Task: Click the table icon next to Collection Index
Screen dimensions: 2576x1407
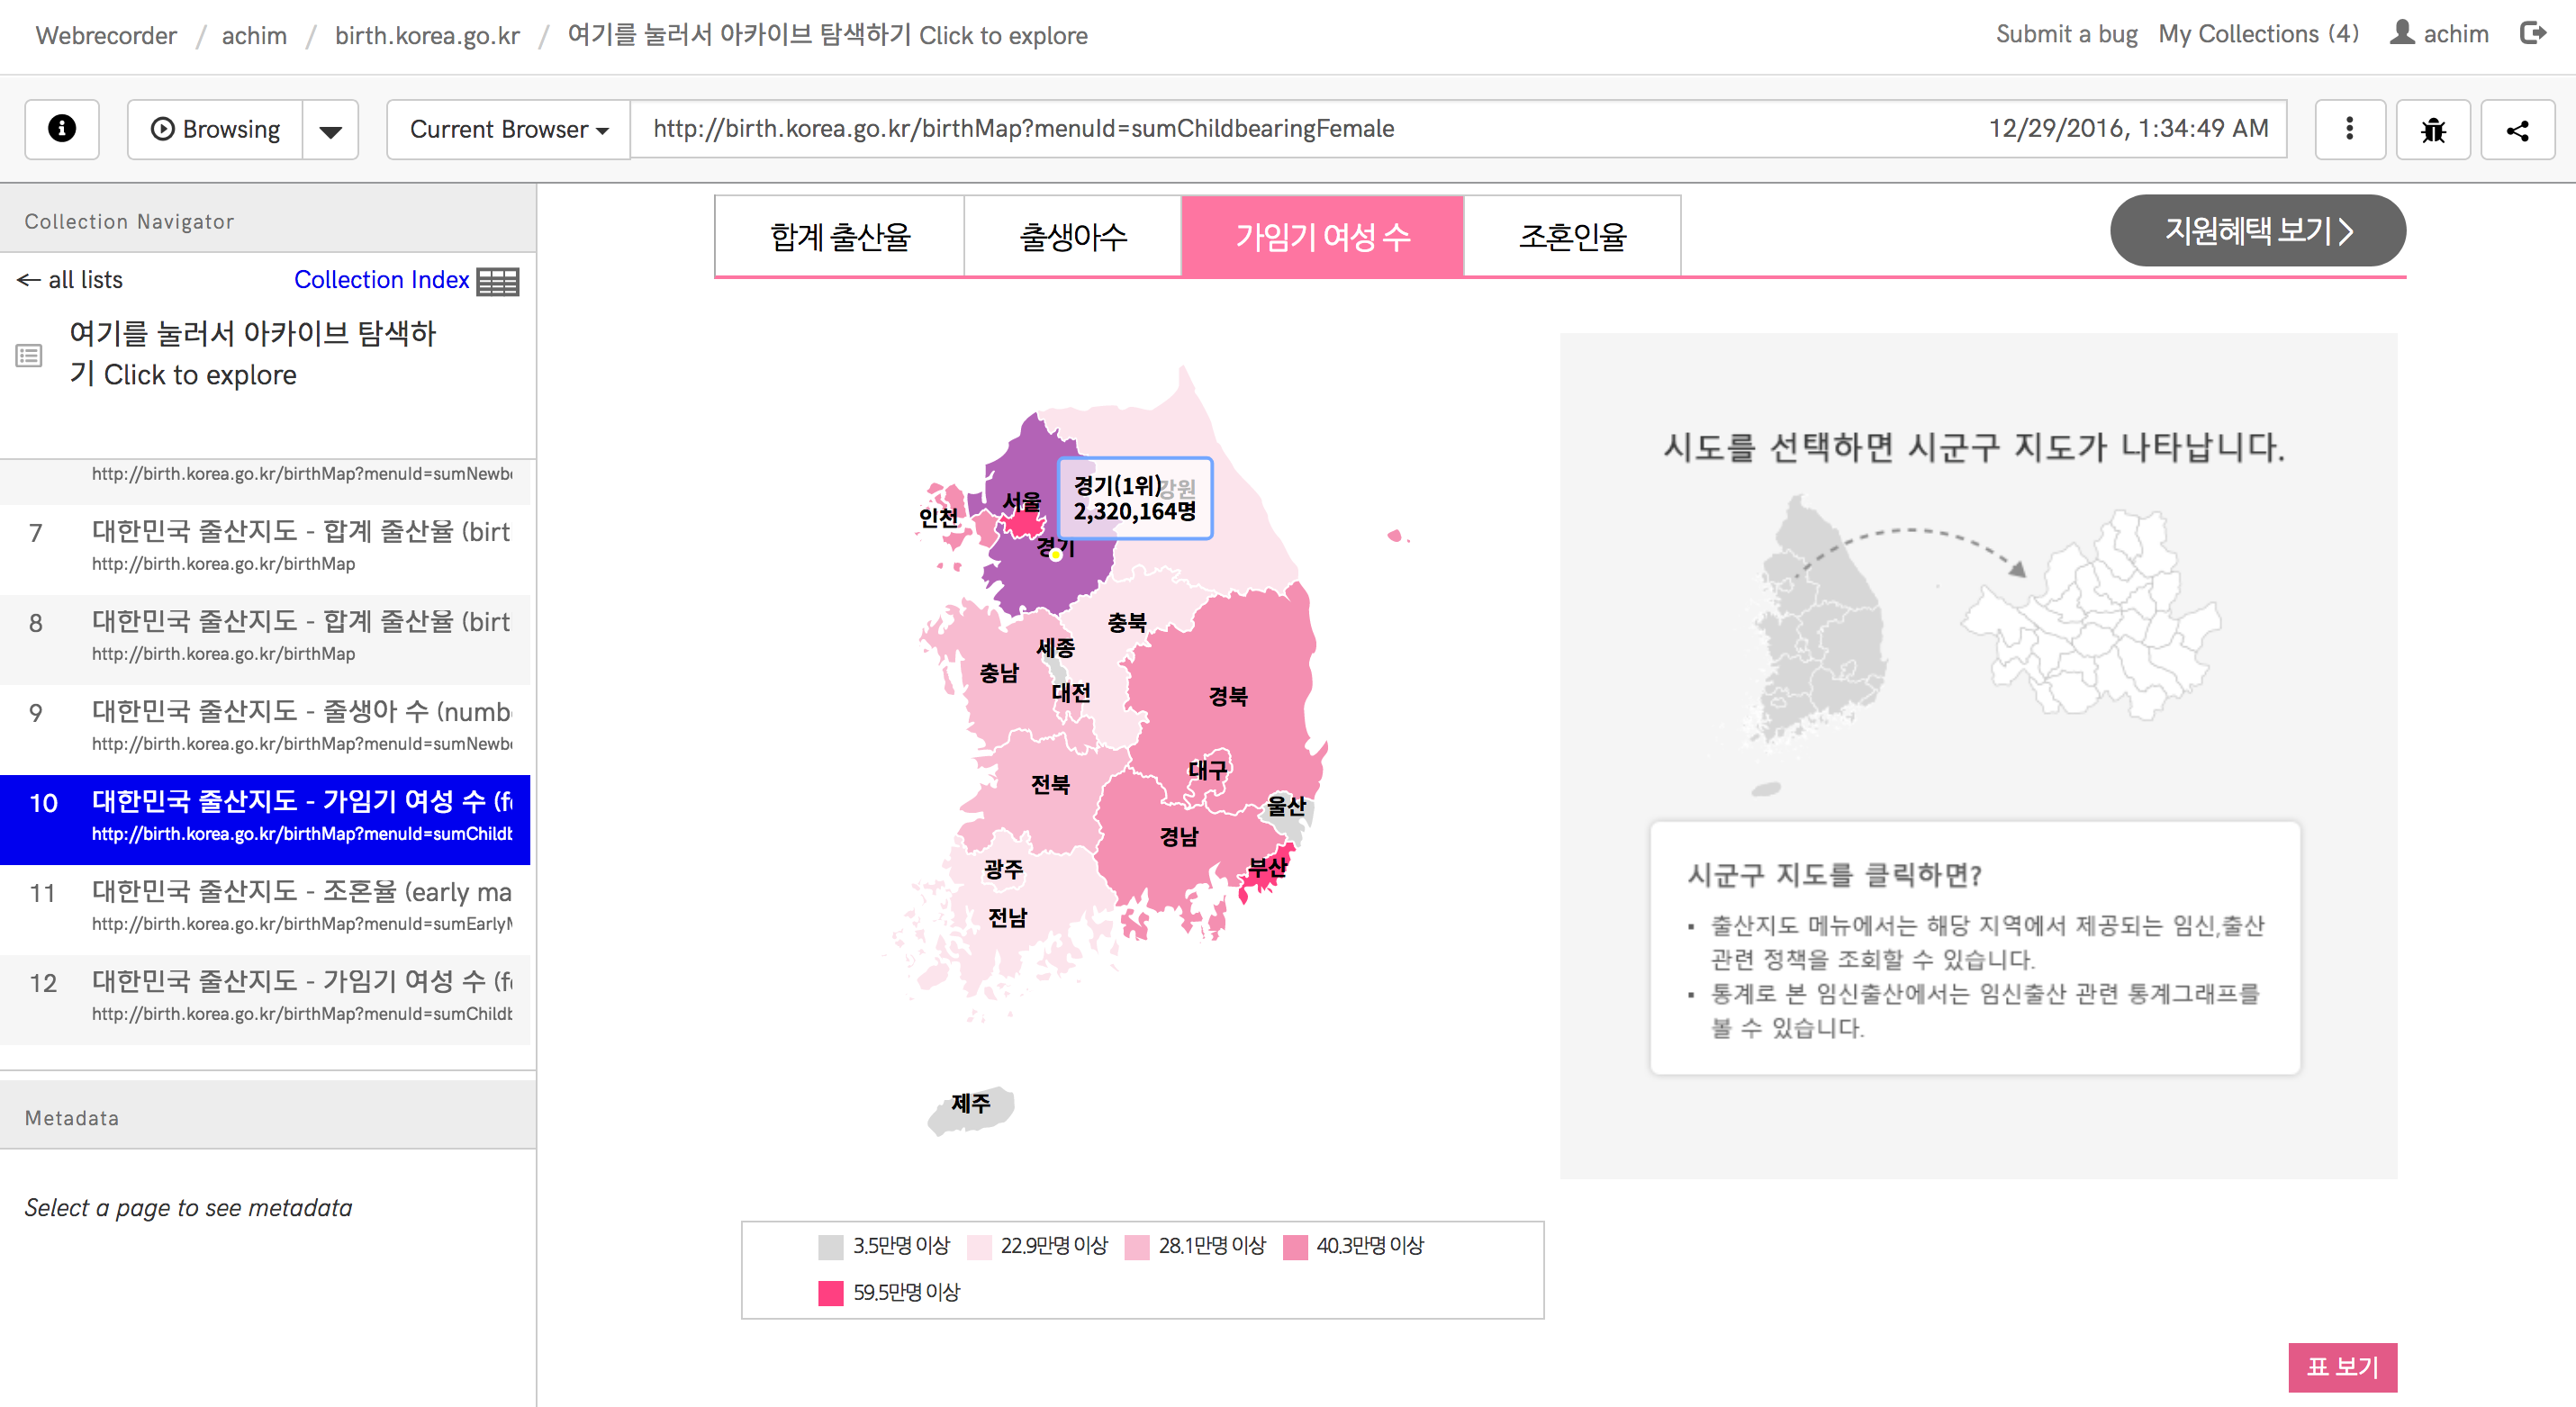Action: point(499,281)
